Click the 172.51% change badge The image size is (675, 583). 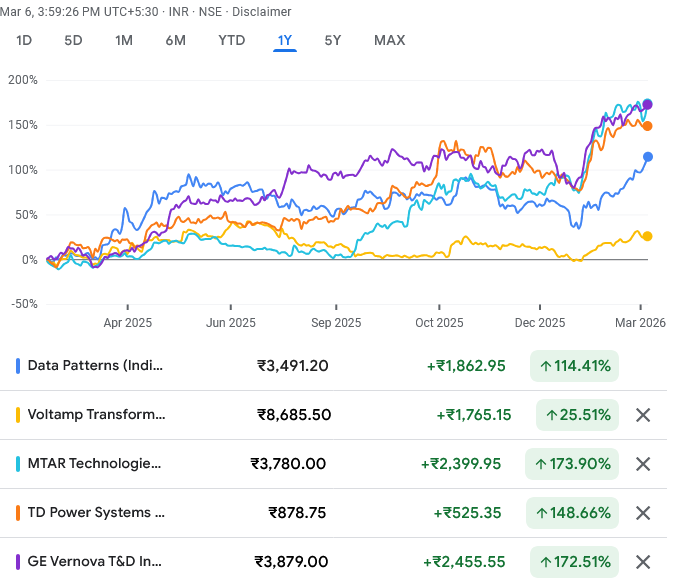coord(574,562)
